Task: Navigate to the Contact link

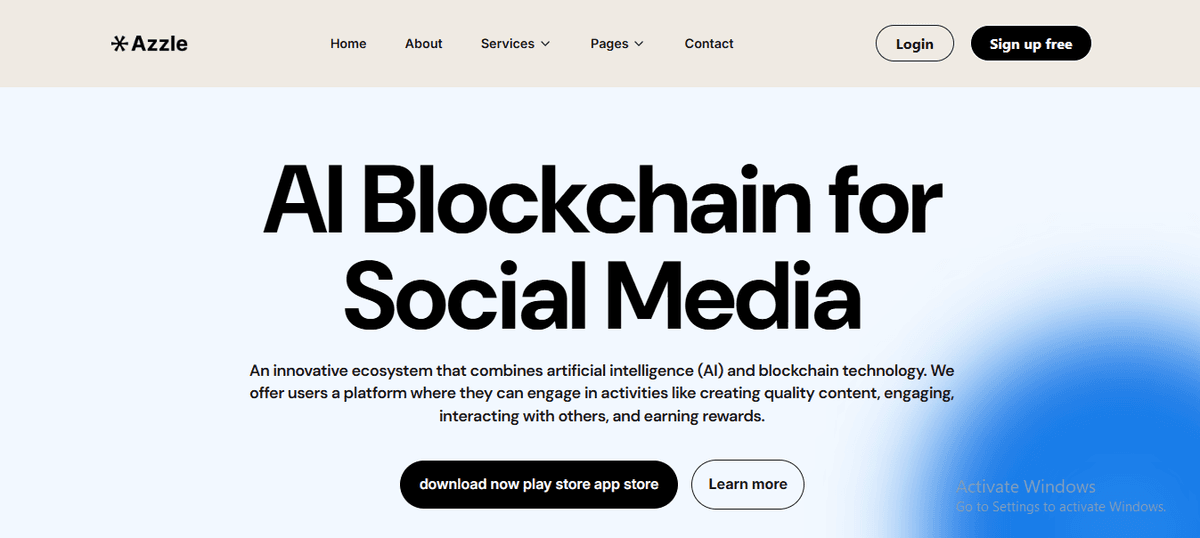Action: point(709,44)
